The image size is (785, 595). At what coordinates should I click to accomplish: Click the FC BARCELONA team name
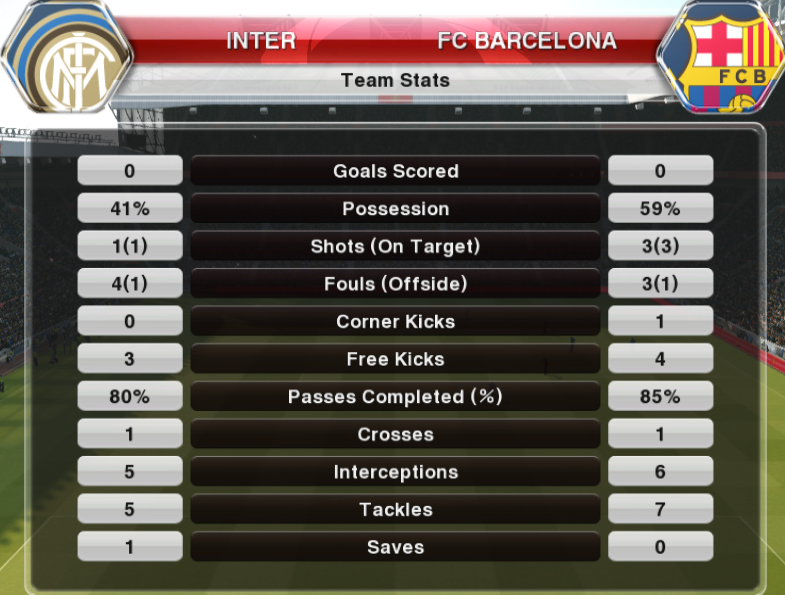527,41
